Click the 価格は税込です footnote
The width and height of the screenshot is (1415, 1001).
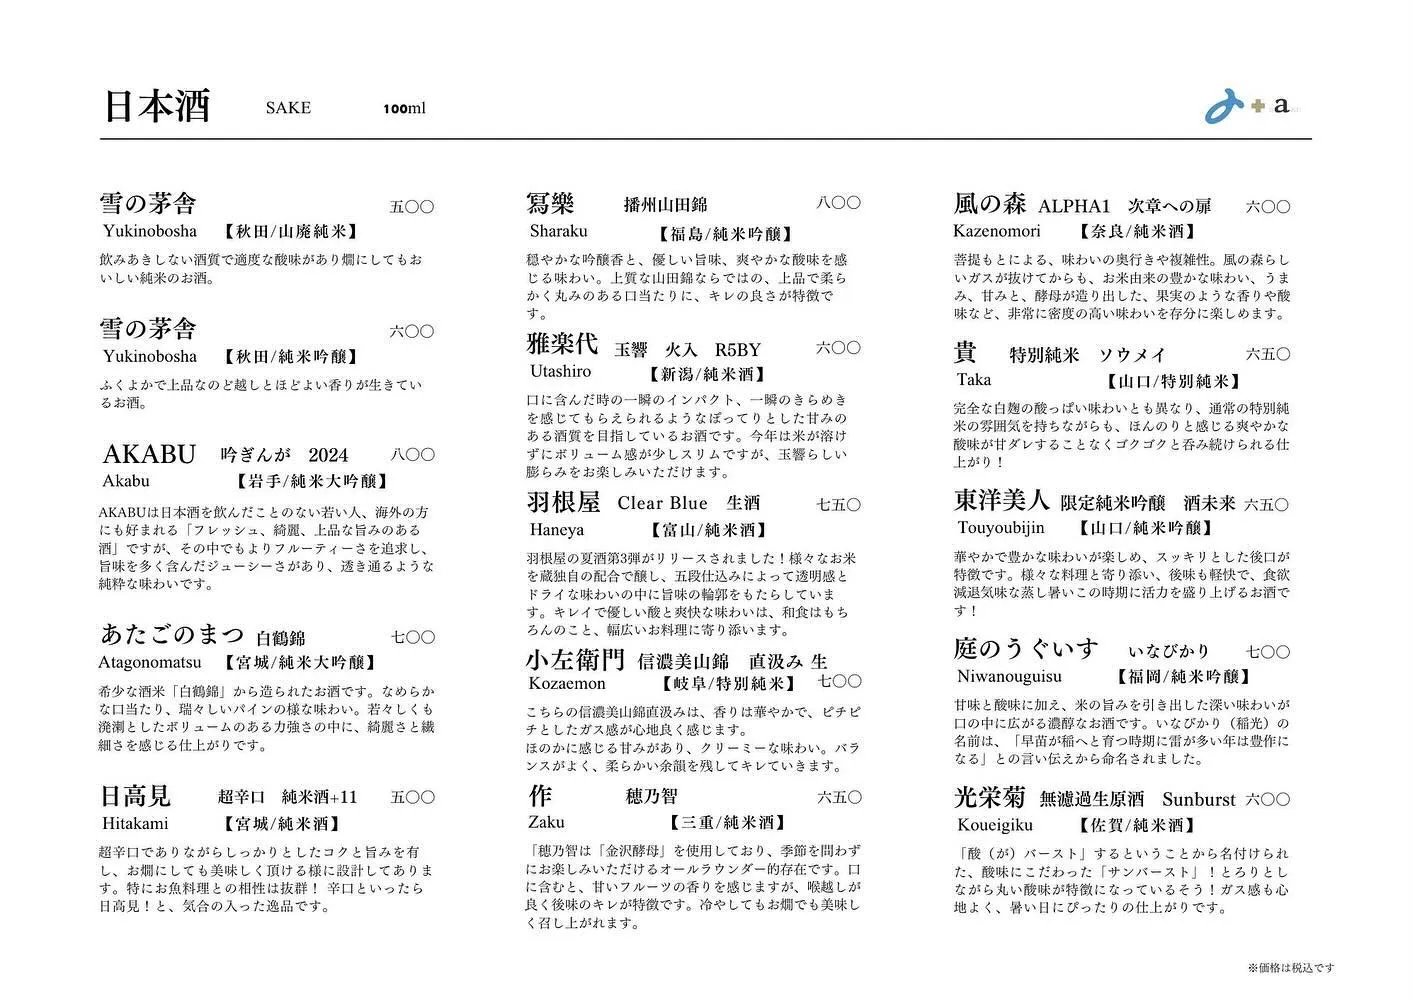[x=1291, y=968]
